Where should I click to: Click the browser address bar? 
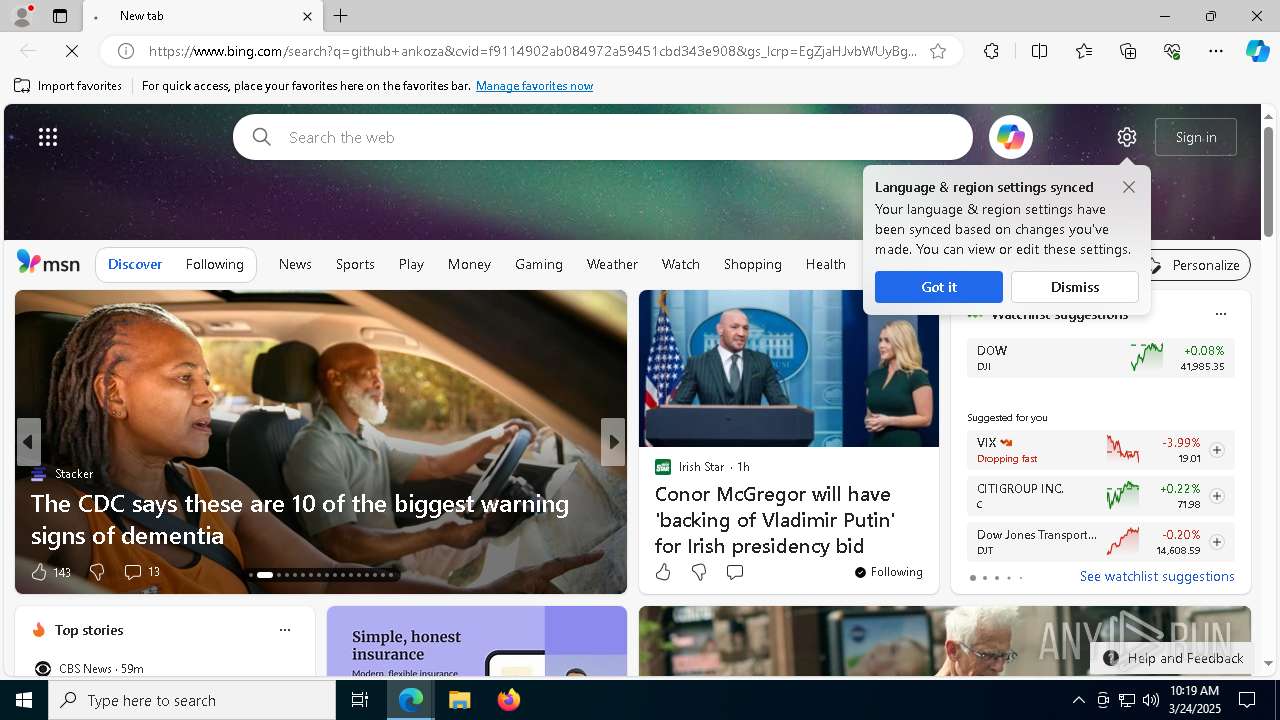[x=531, y=51]
